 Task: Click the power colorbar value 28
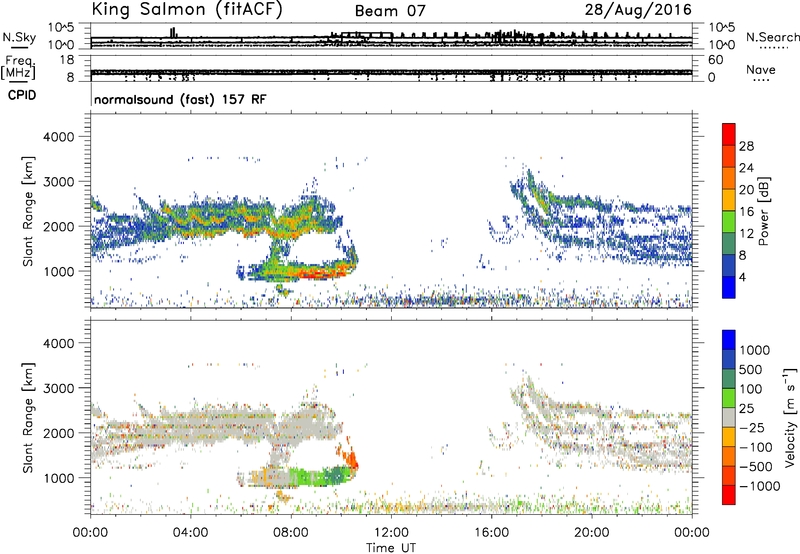coord(746,146)
